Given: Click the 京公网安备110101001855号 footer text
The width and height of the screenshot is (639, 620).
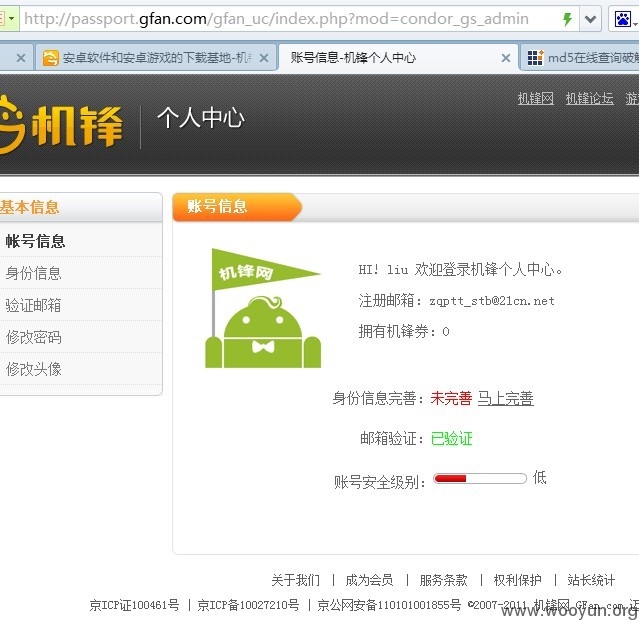Looking at the screenshot, I should [x=389, y=605].
